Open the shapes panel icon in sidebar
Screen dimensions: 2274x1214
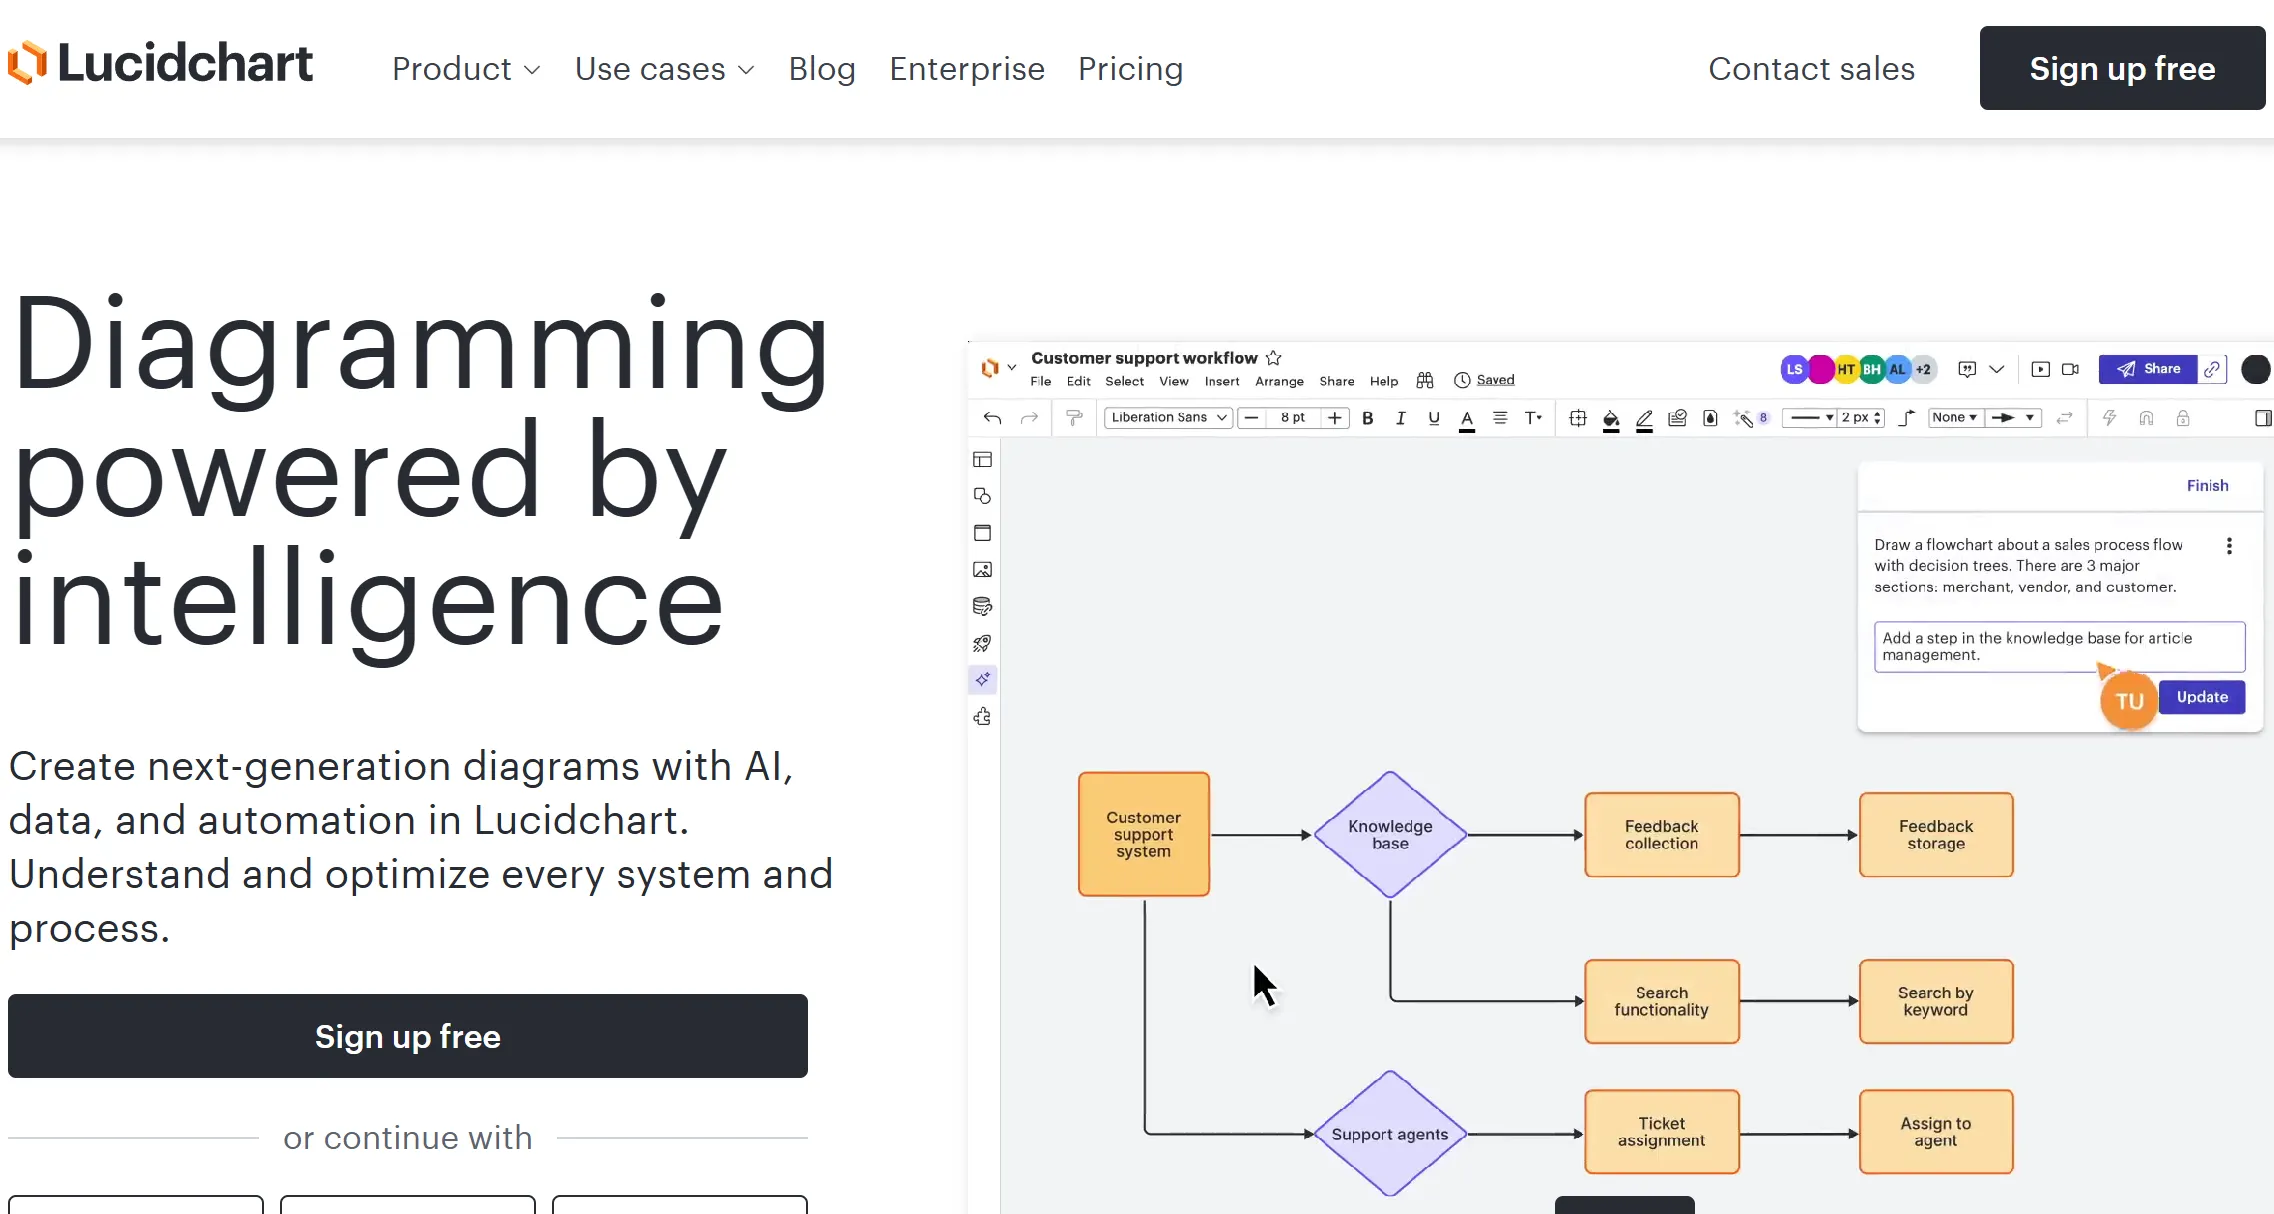(982, 496)
